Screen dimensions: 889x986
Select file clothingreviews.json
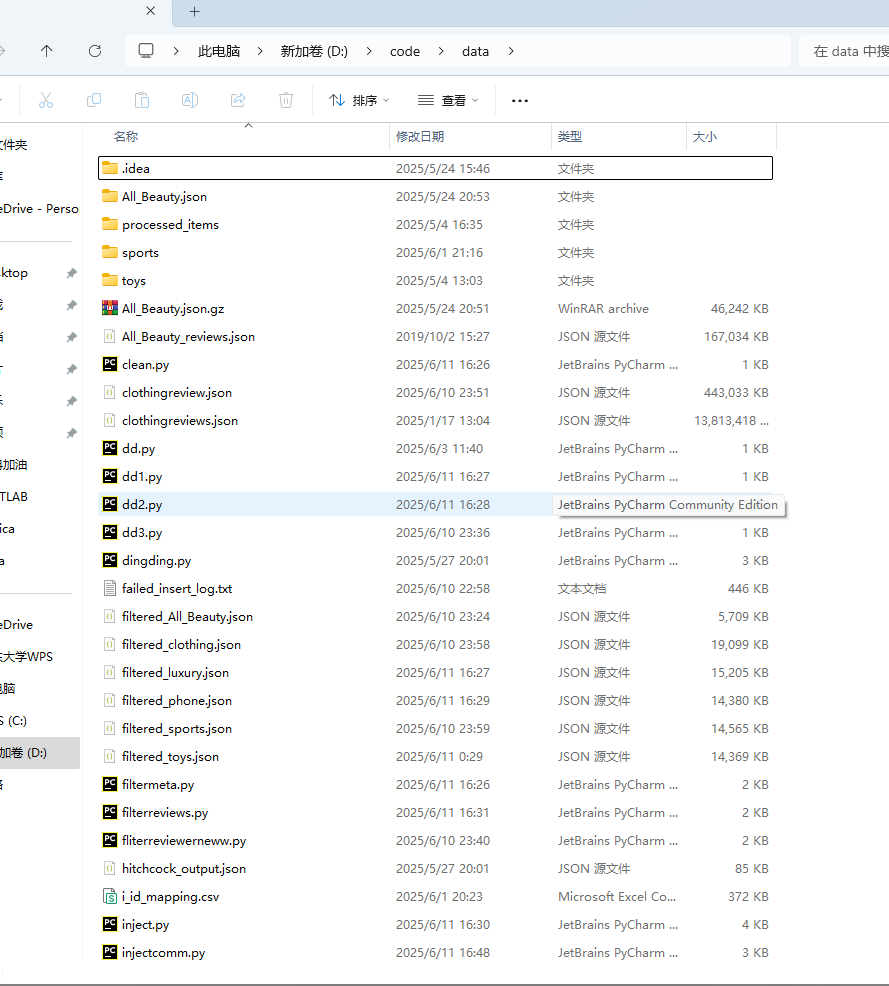tap(180, 421)
